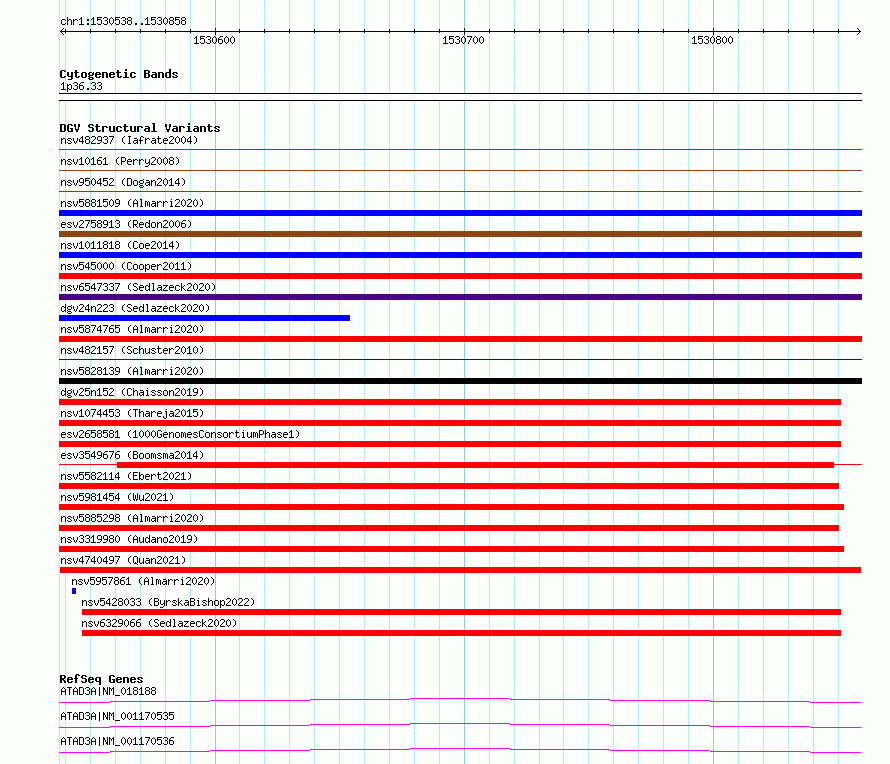This screenshot has height=764, width=890.
Task: Select the Cytogenetic Bands track title
Action: (x=119, y=74)
